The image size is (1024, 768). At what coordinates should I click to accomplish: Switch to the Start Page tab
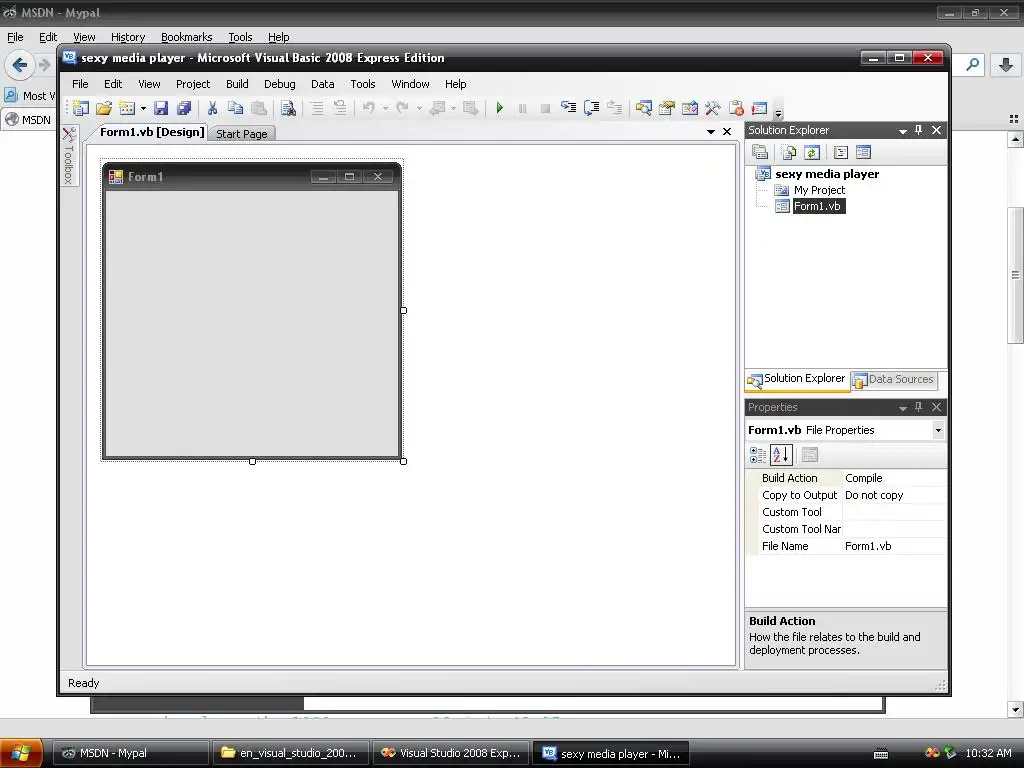tap(242, 134)
